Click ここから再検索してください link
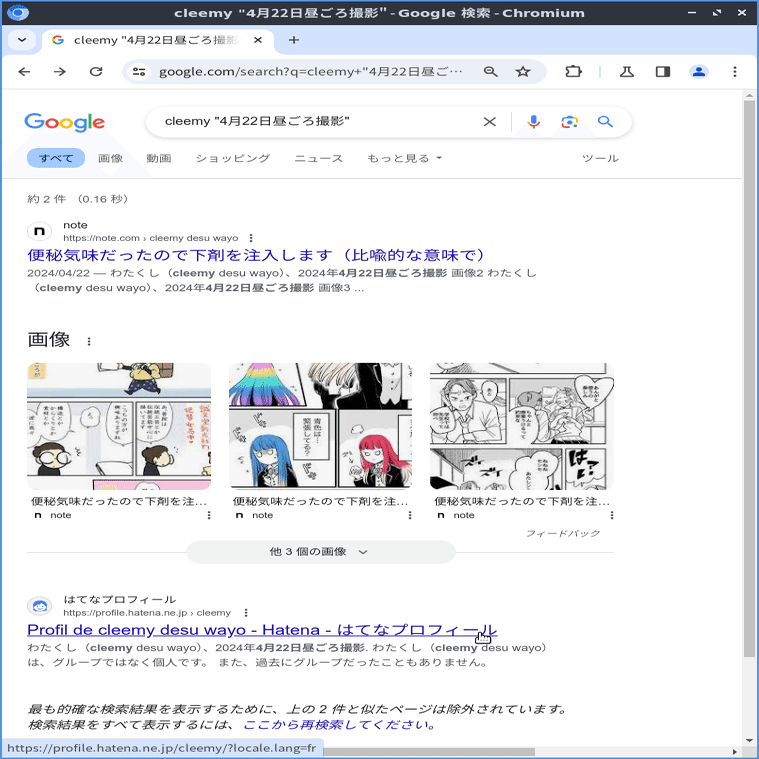 pyautogui.click(x=335, y=725)
